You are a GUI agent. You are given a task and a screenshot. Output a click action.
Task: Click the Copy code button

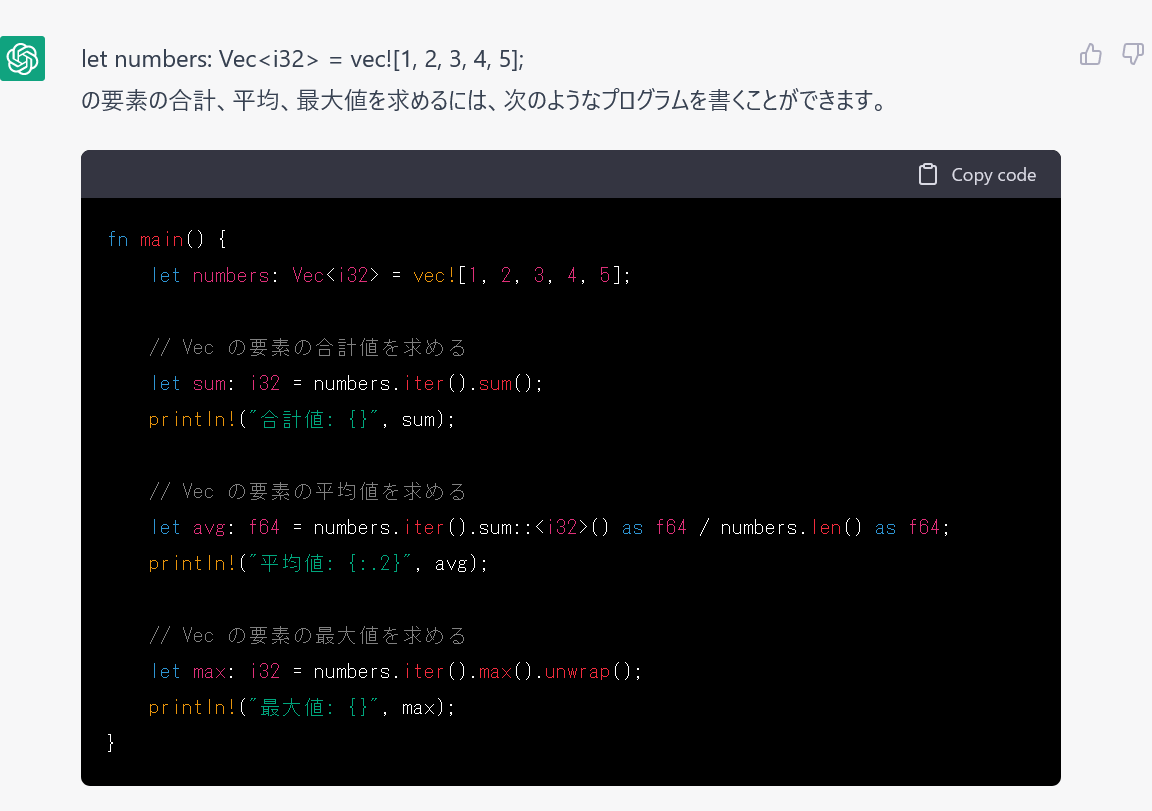point(977,174)
